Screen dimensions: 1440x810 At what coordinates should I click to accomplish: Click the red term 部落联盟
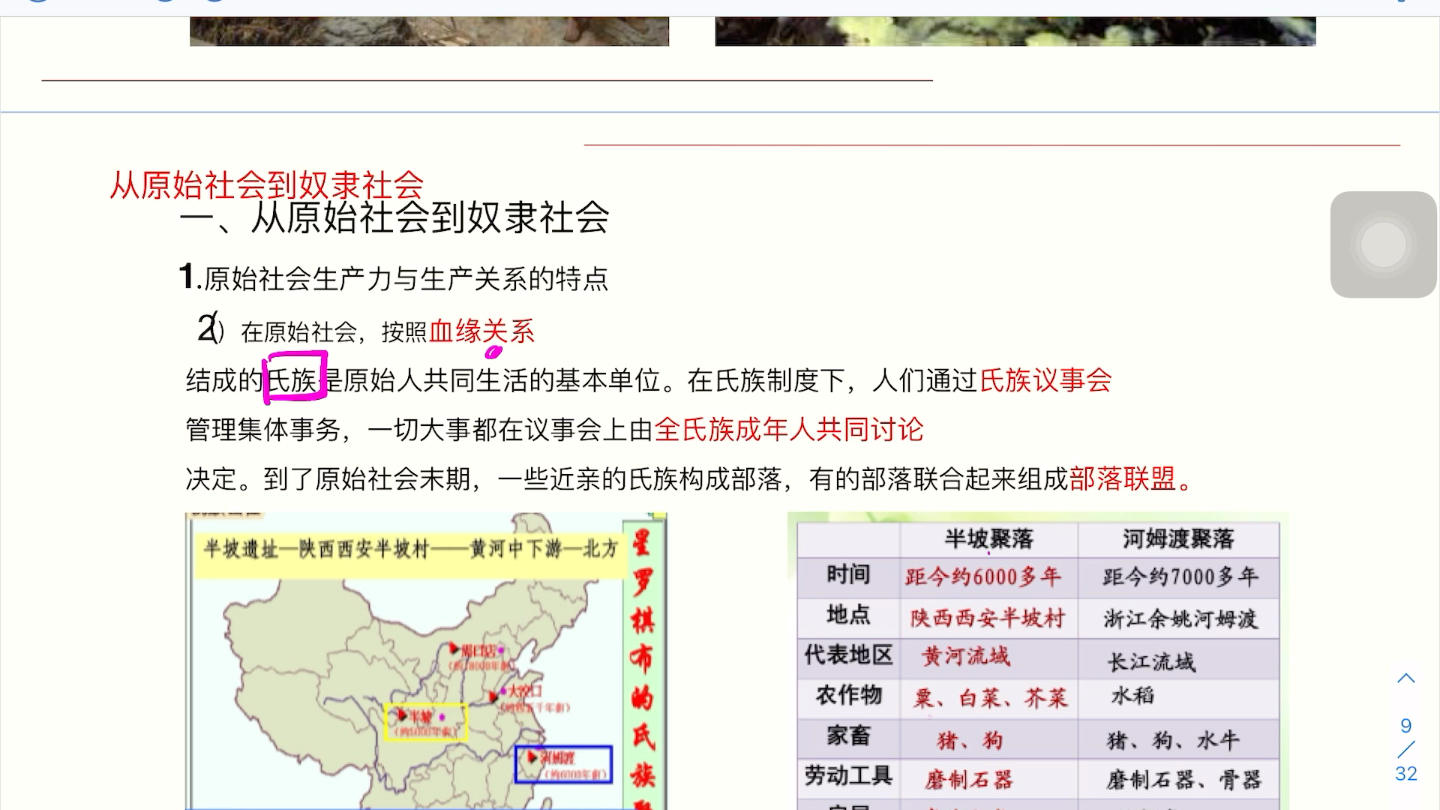(1122, 479)
